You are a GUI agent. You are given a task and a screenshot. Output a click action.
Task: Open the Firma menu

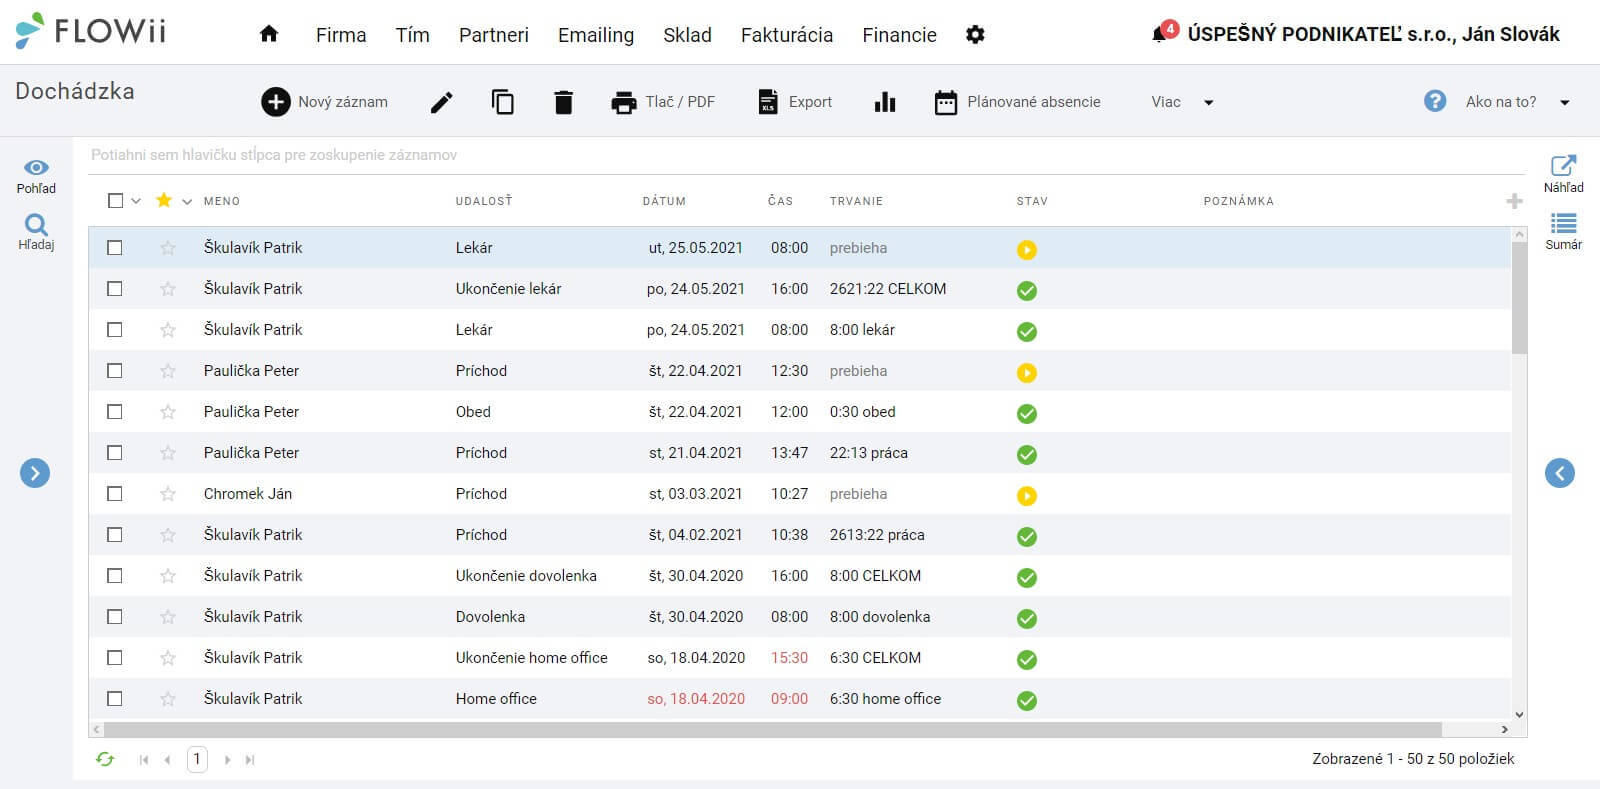[341, 35]
